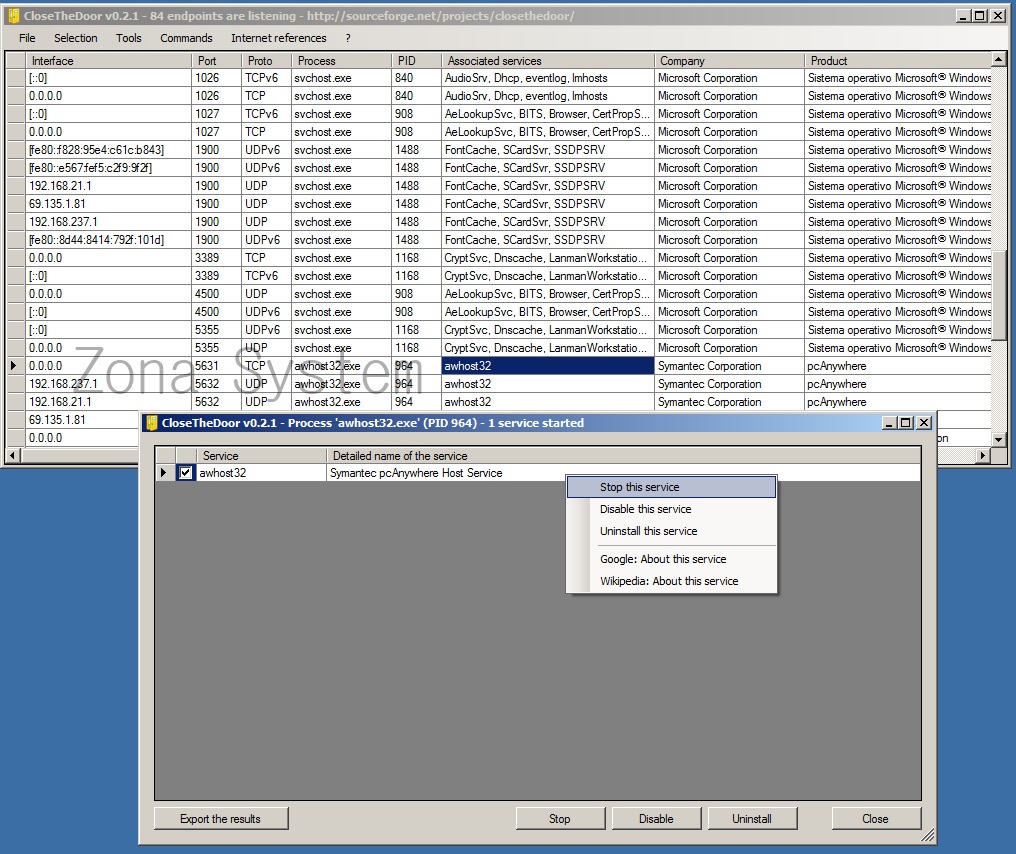Screen dimensions: 1016x854
Task: Minimize the CloseTheDoor main window
Action: click(964, 16)
